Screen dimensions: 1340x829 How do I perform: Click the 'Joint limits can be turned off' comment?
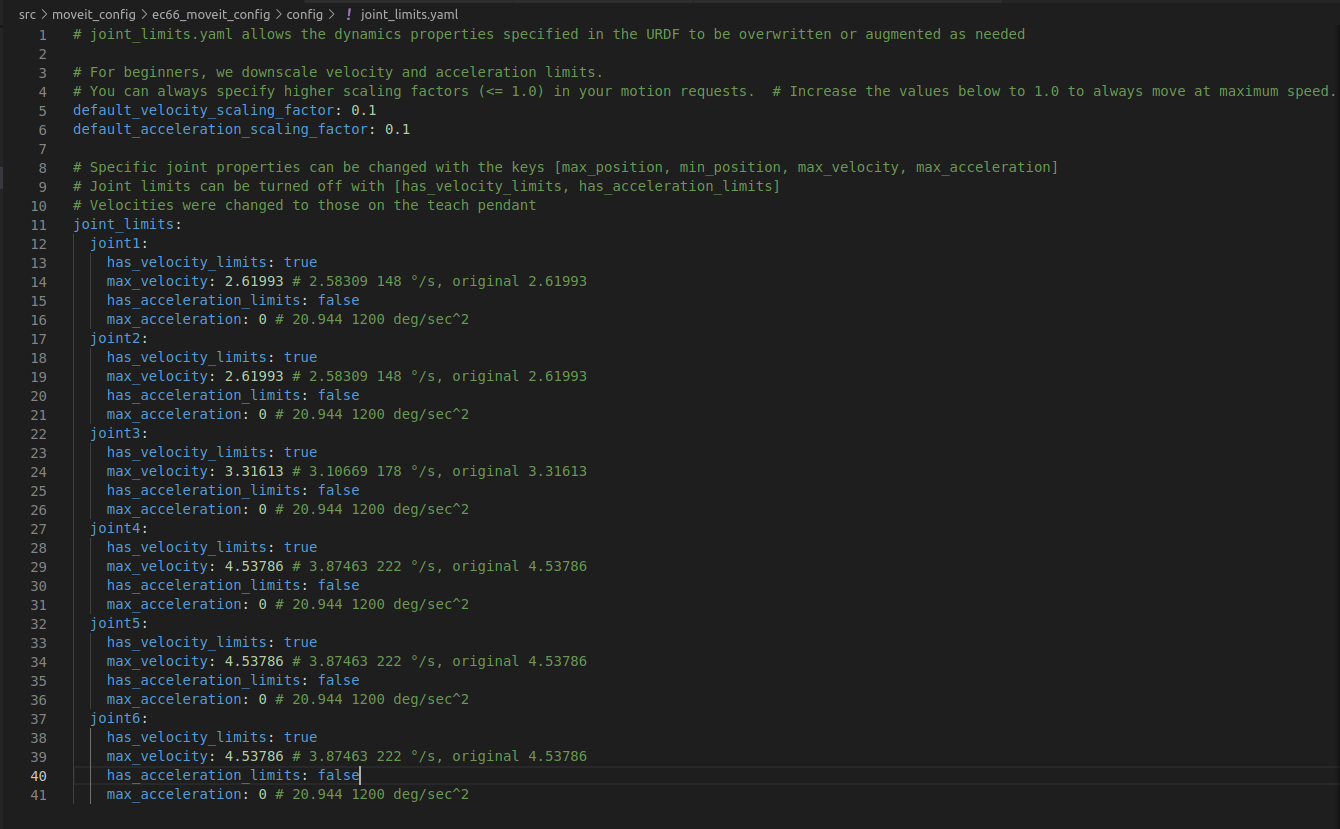(427, 187)
